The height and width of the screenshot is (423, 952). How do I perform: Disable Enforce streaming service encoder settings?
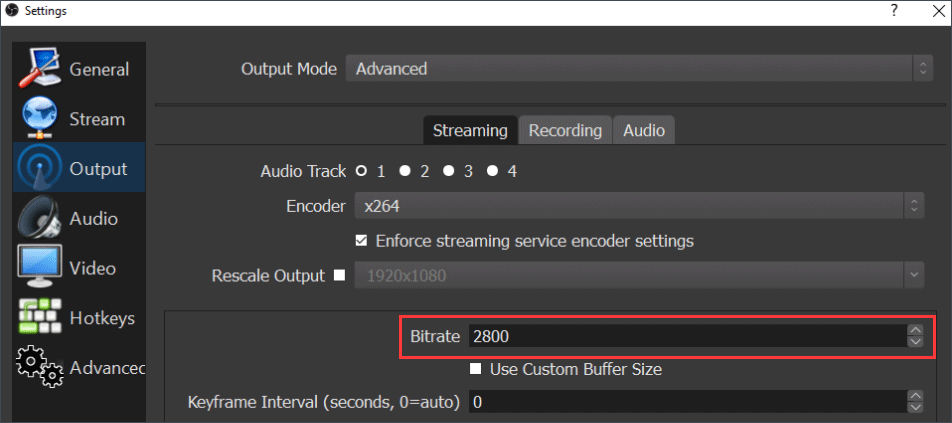click(x=362, y=241)
